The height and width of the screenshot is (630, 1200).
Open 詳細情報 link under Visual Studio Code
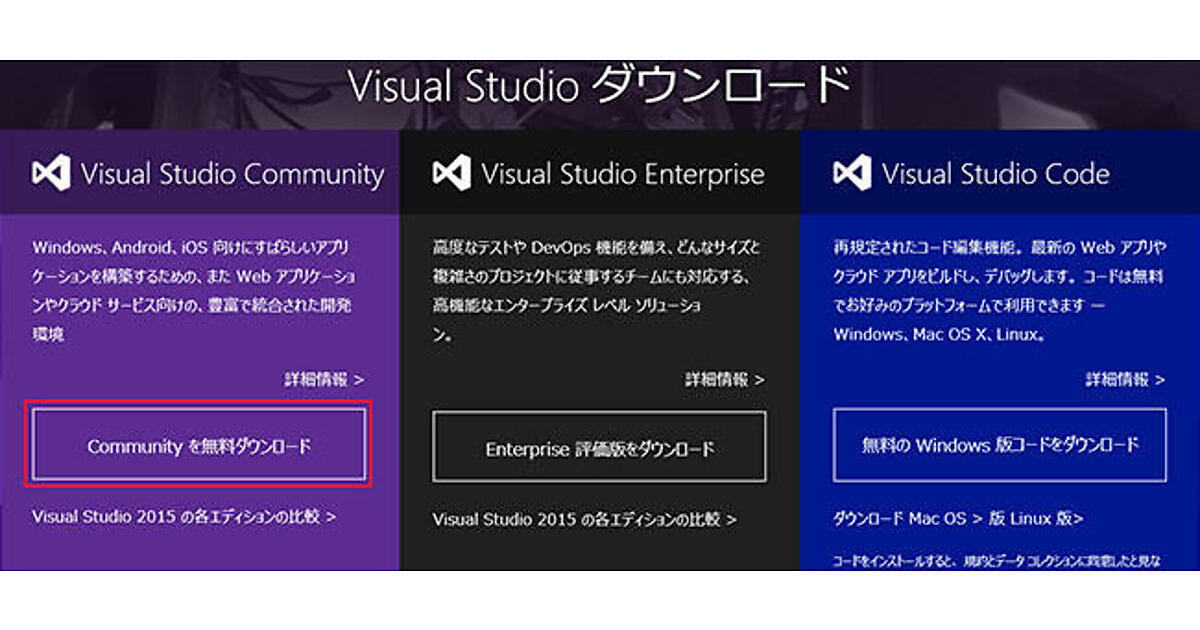tap(1125, 379)
